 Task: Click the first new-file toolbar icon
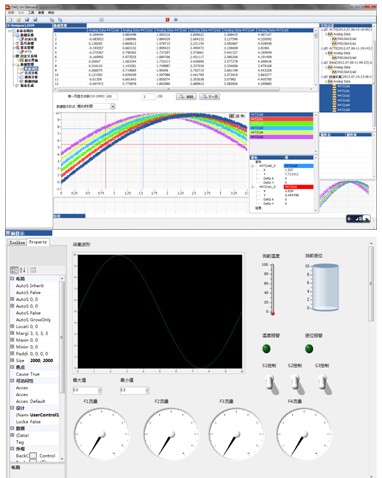10,20
